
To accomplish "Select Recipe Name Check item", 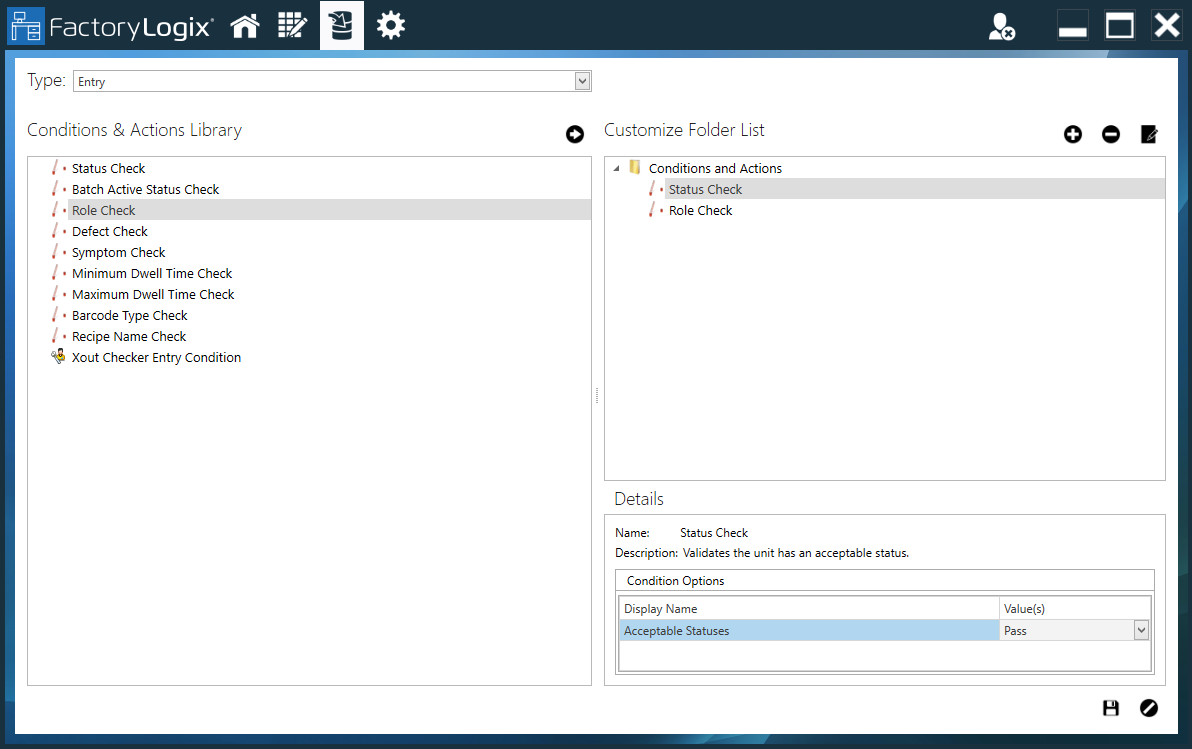I will [x=128, y=336].
